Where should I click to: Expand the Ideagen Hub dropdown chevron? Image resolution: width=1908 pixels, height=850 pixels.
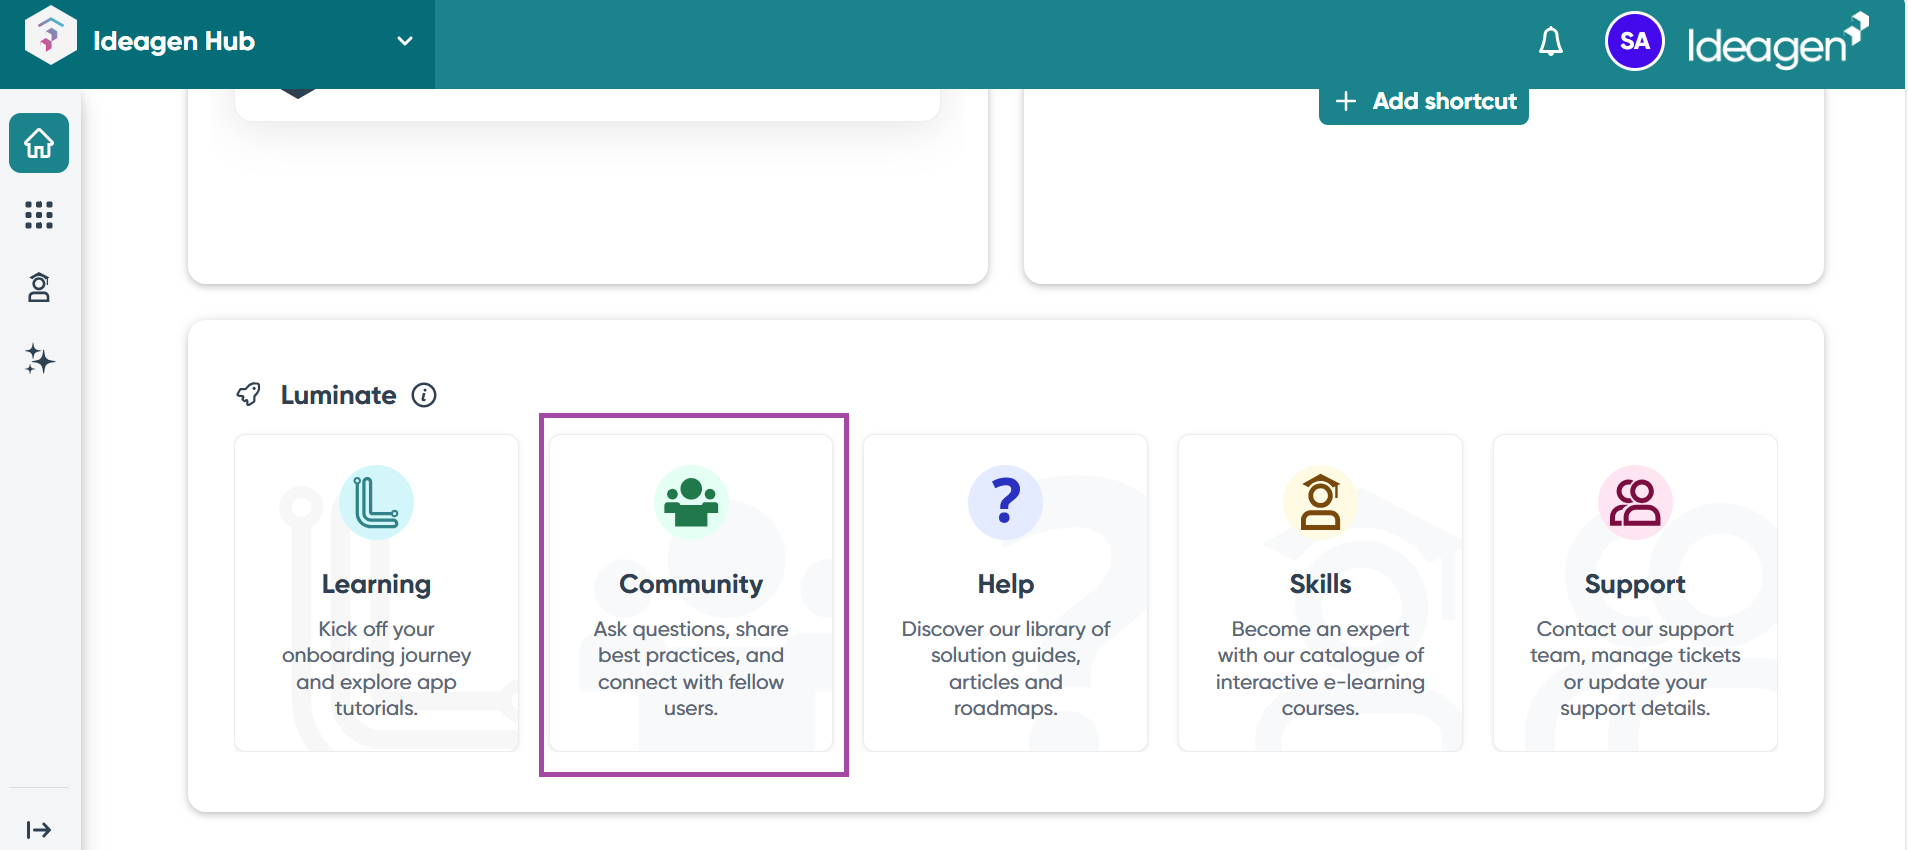(405, 42)
